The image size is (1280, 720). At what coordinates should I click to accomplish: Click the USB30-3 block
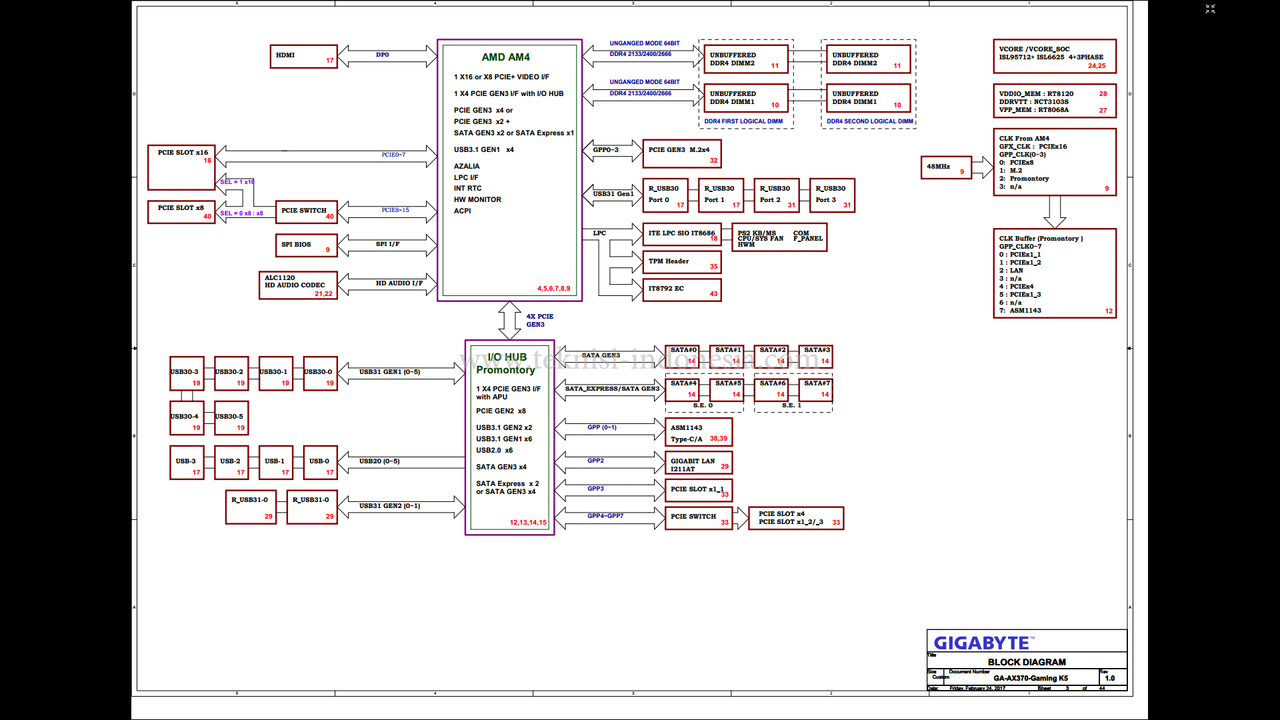pyautogui.click(x=187, y=373)
